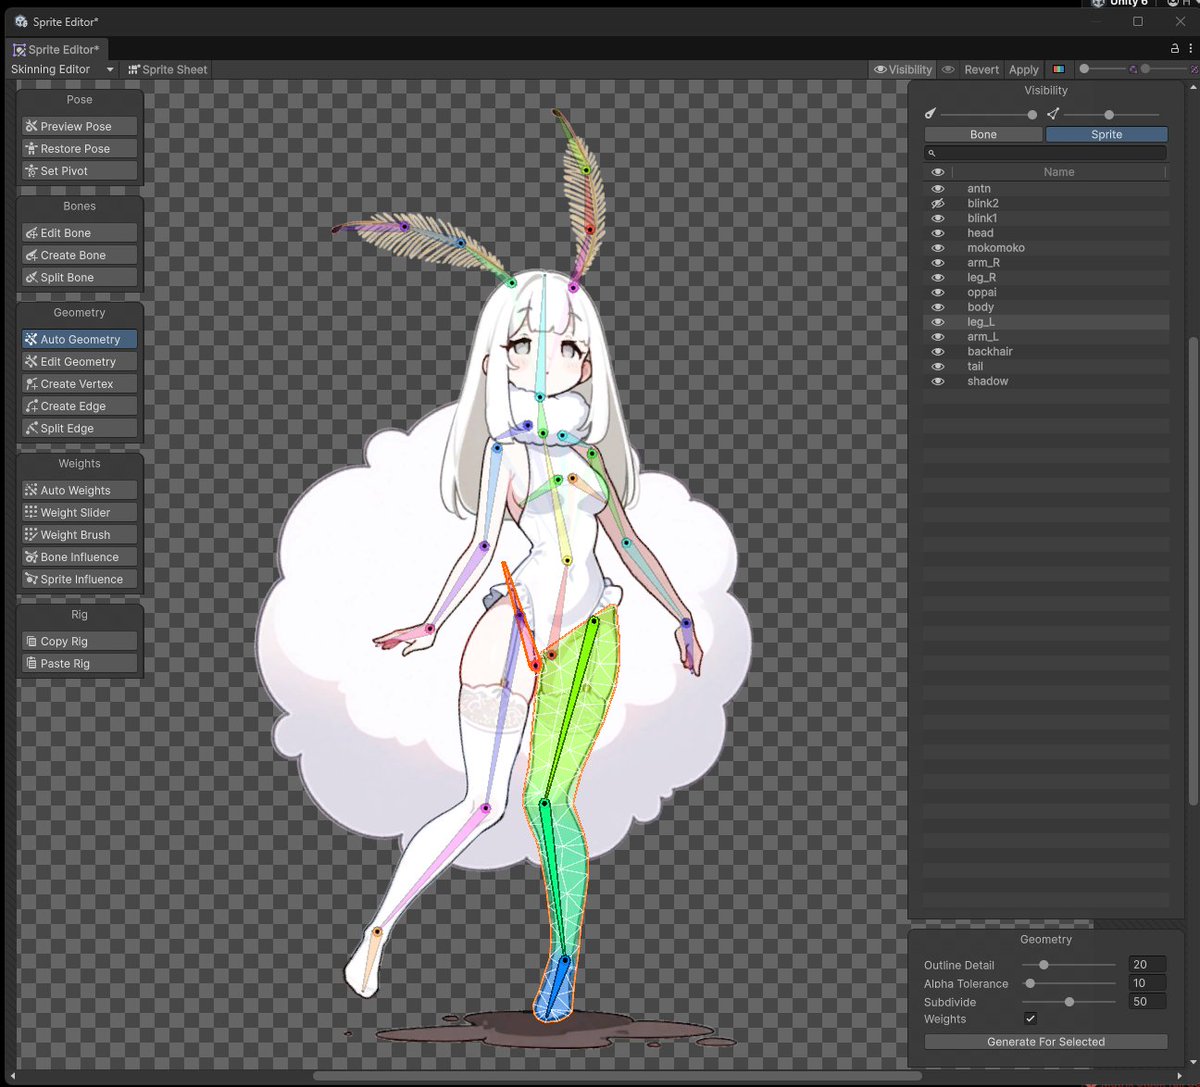
Task: Click the Visibility panel search field
Action: click(x=1046, y=153)
